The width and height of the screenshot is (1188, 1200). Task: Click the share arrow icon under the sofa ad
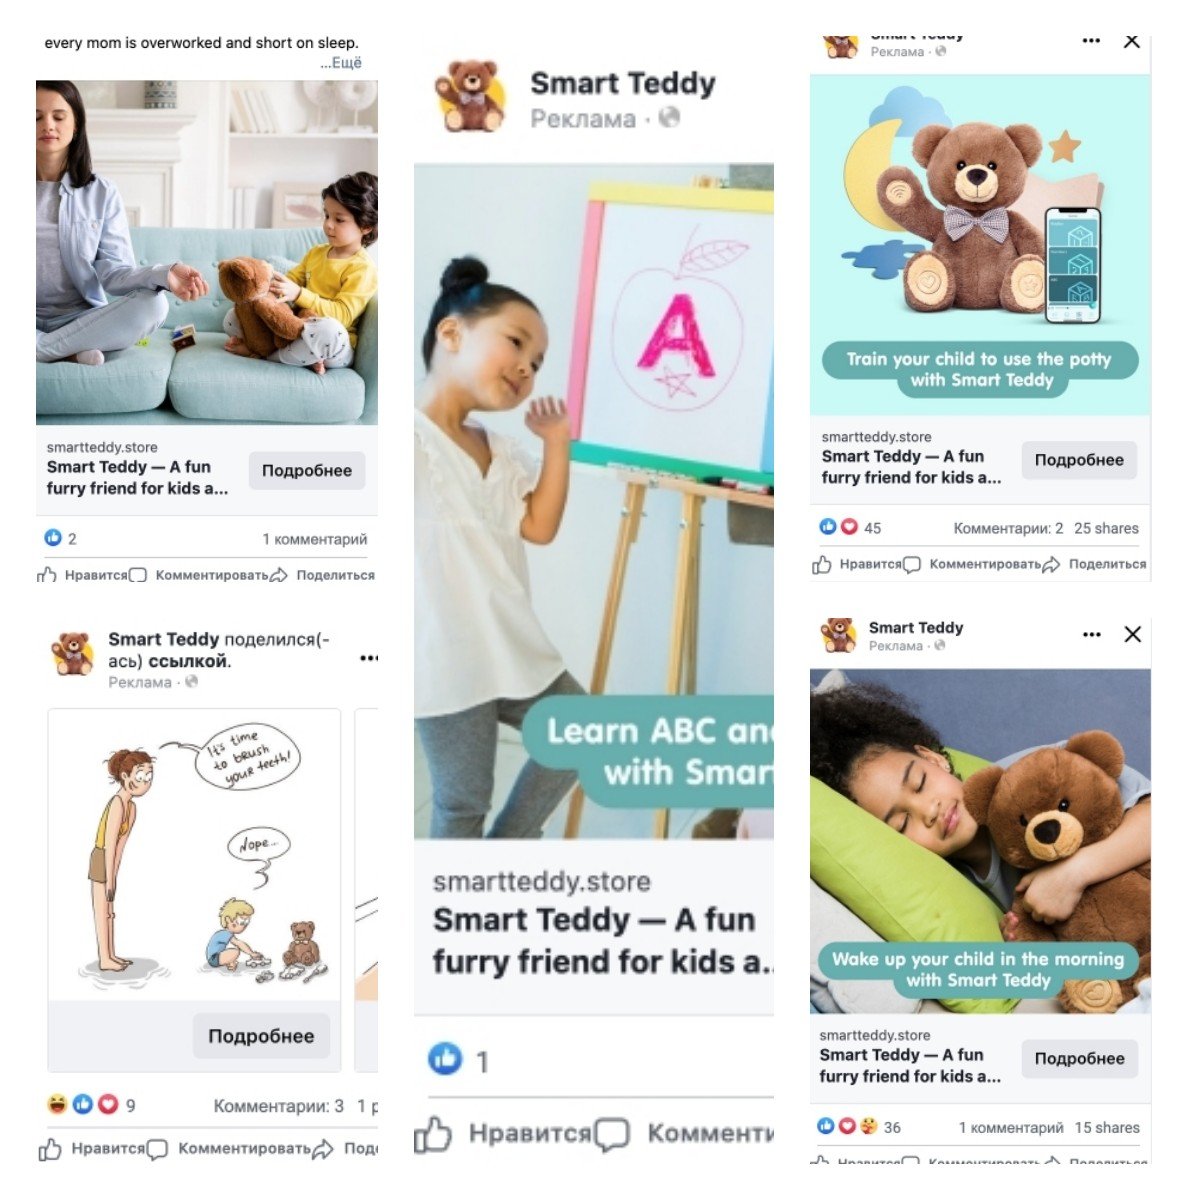point(279,575)
